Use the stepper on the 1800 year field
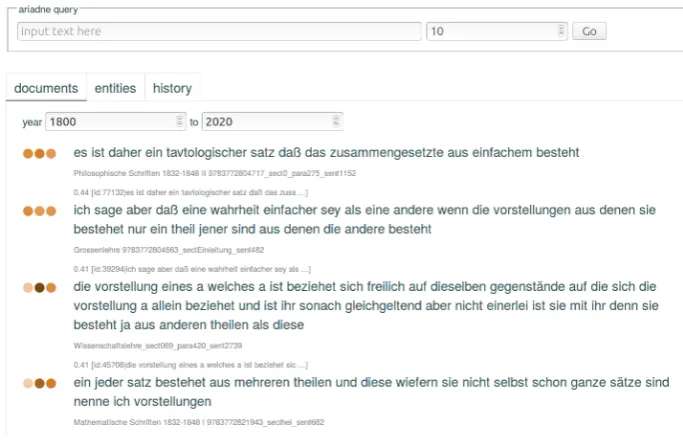The width and height of the screenshot is (683, 440). pyautogui.click(x=179, y=121)
